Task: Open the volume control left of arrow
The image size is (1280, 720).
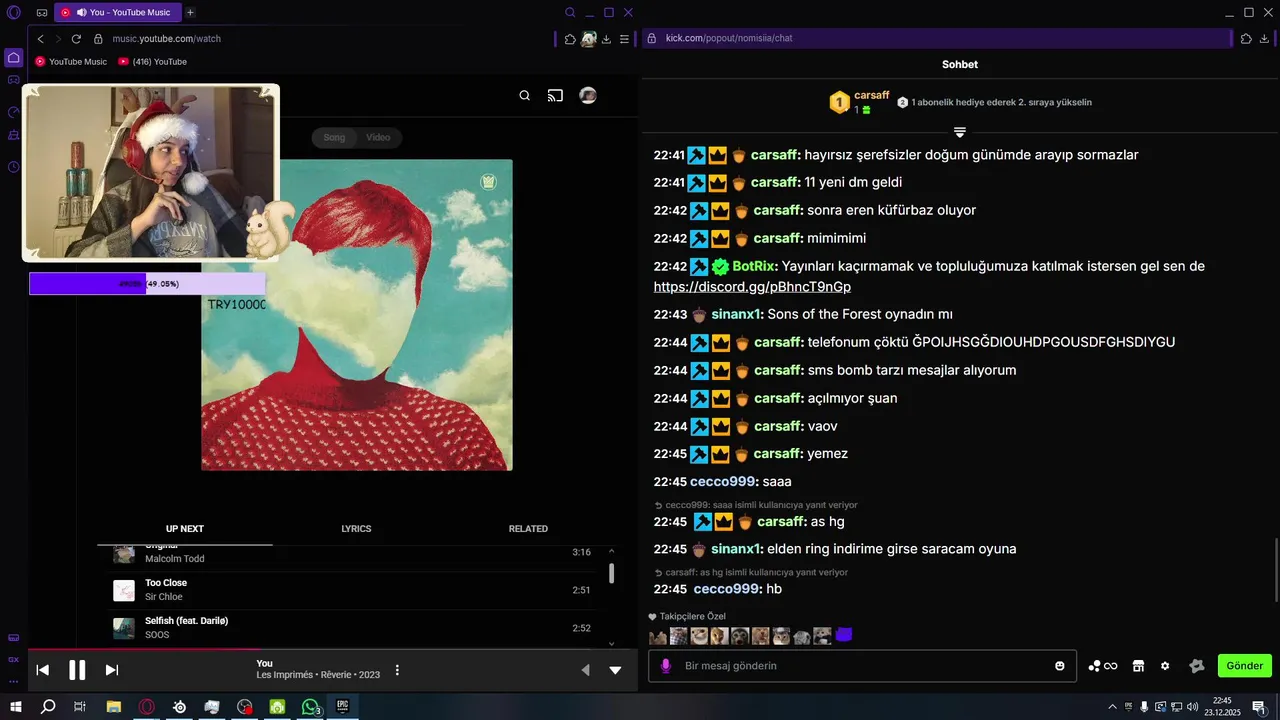Action: pyautogui.click(x=586, y=670)
